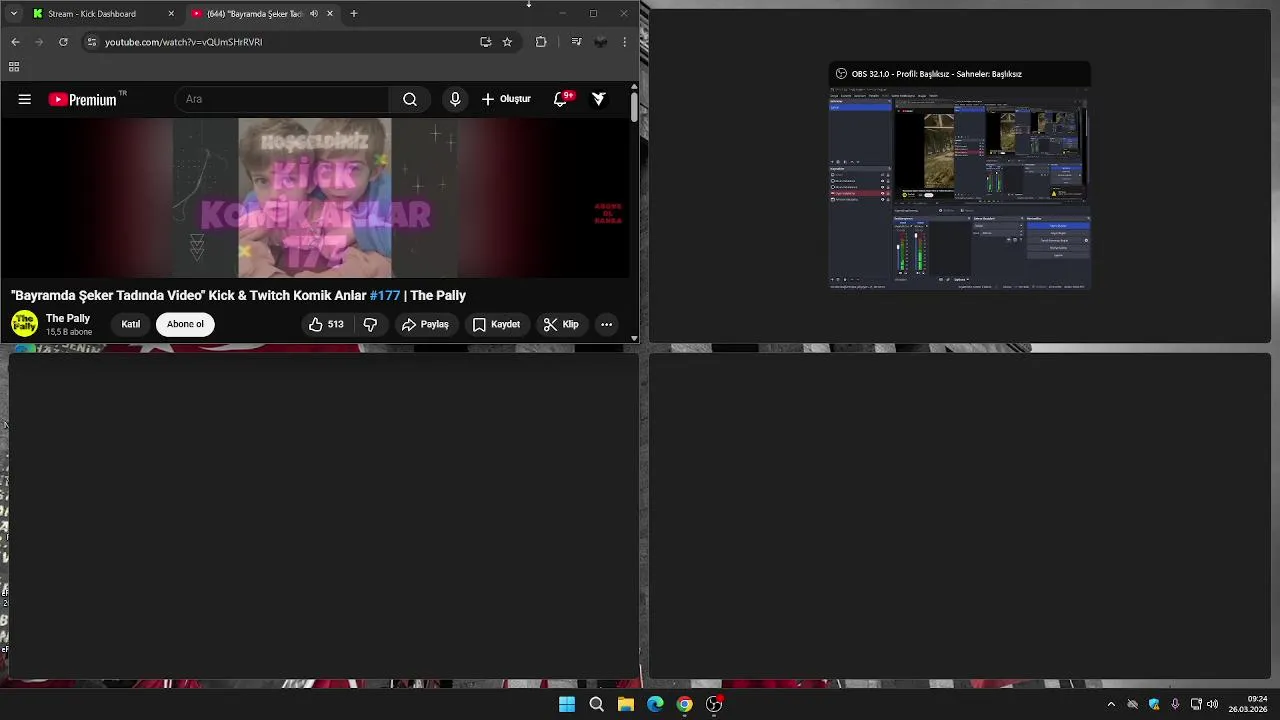This screenshot has height=720, width=1280.
Task: Open Windows taskbar search
Action: click(596, 704)
